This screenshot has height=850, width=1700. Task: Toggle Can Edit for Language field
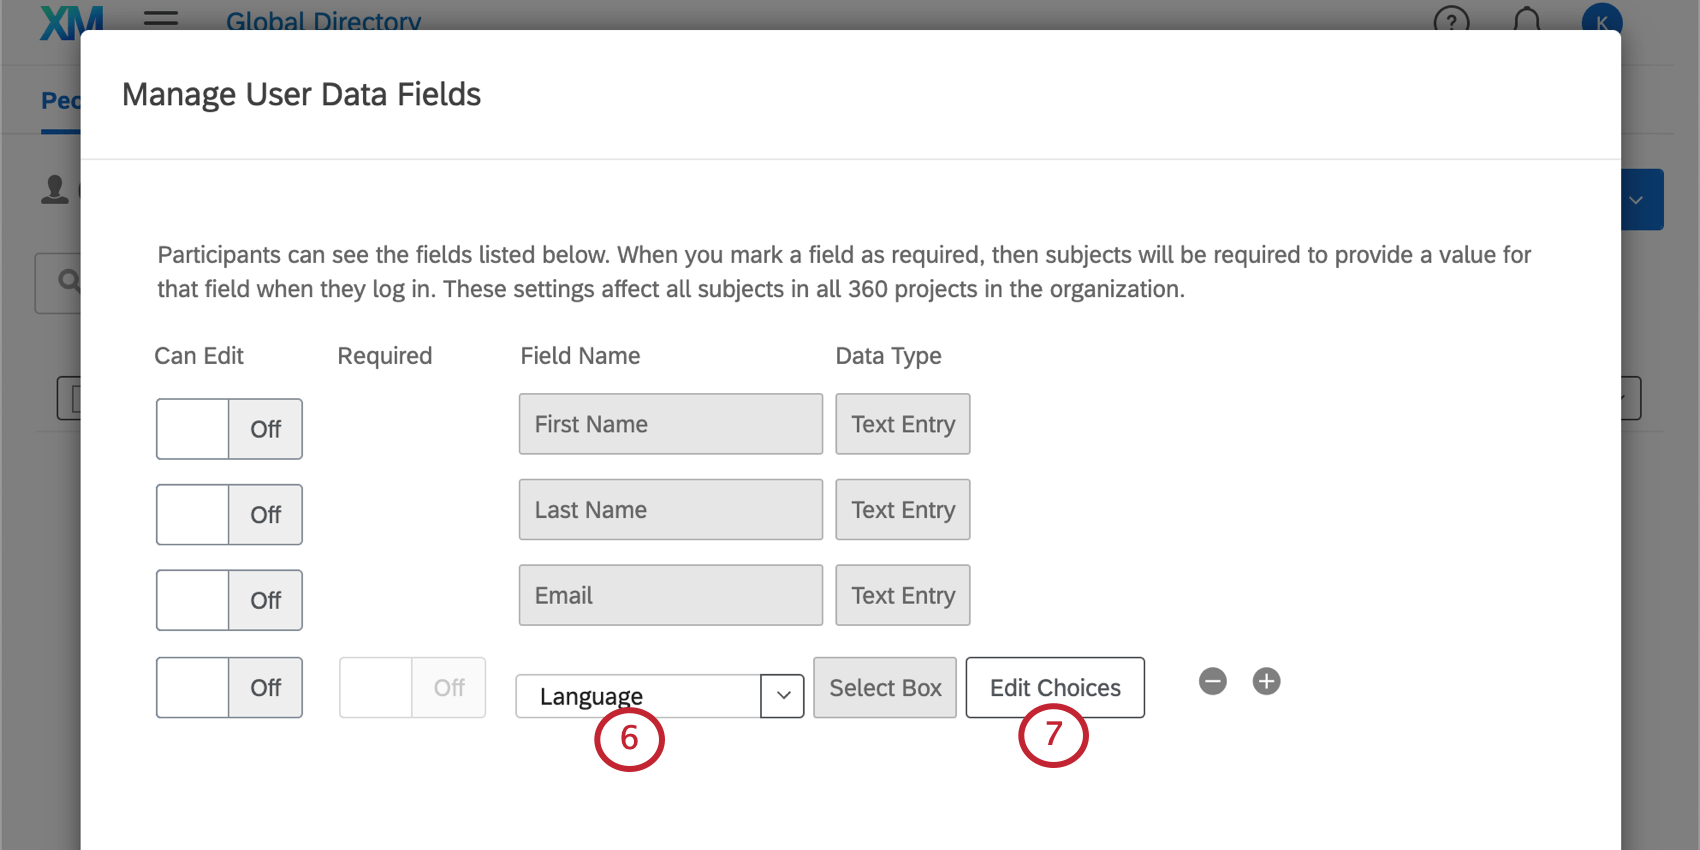point(229,687)
